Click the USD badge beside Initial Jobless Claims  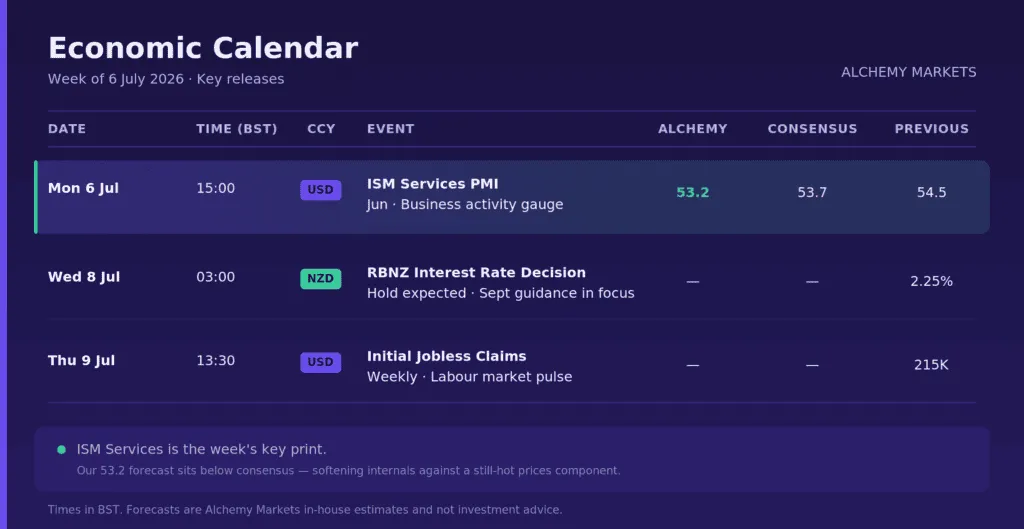point(321,362)
